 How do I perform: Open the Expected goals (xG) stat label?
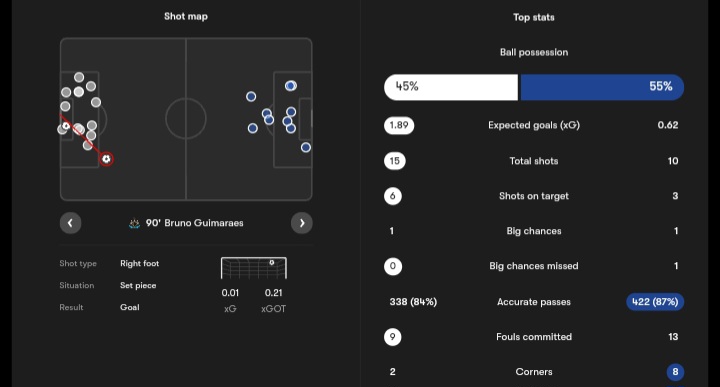[x=534, y=125]
